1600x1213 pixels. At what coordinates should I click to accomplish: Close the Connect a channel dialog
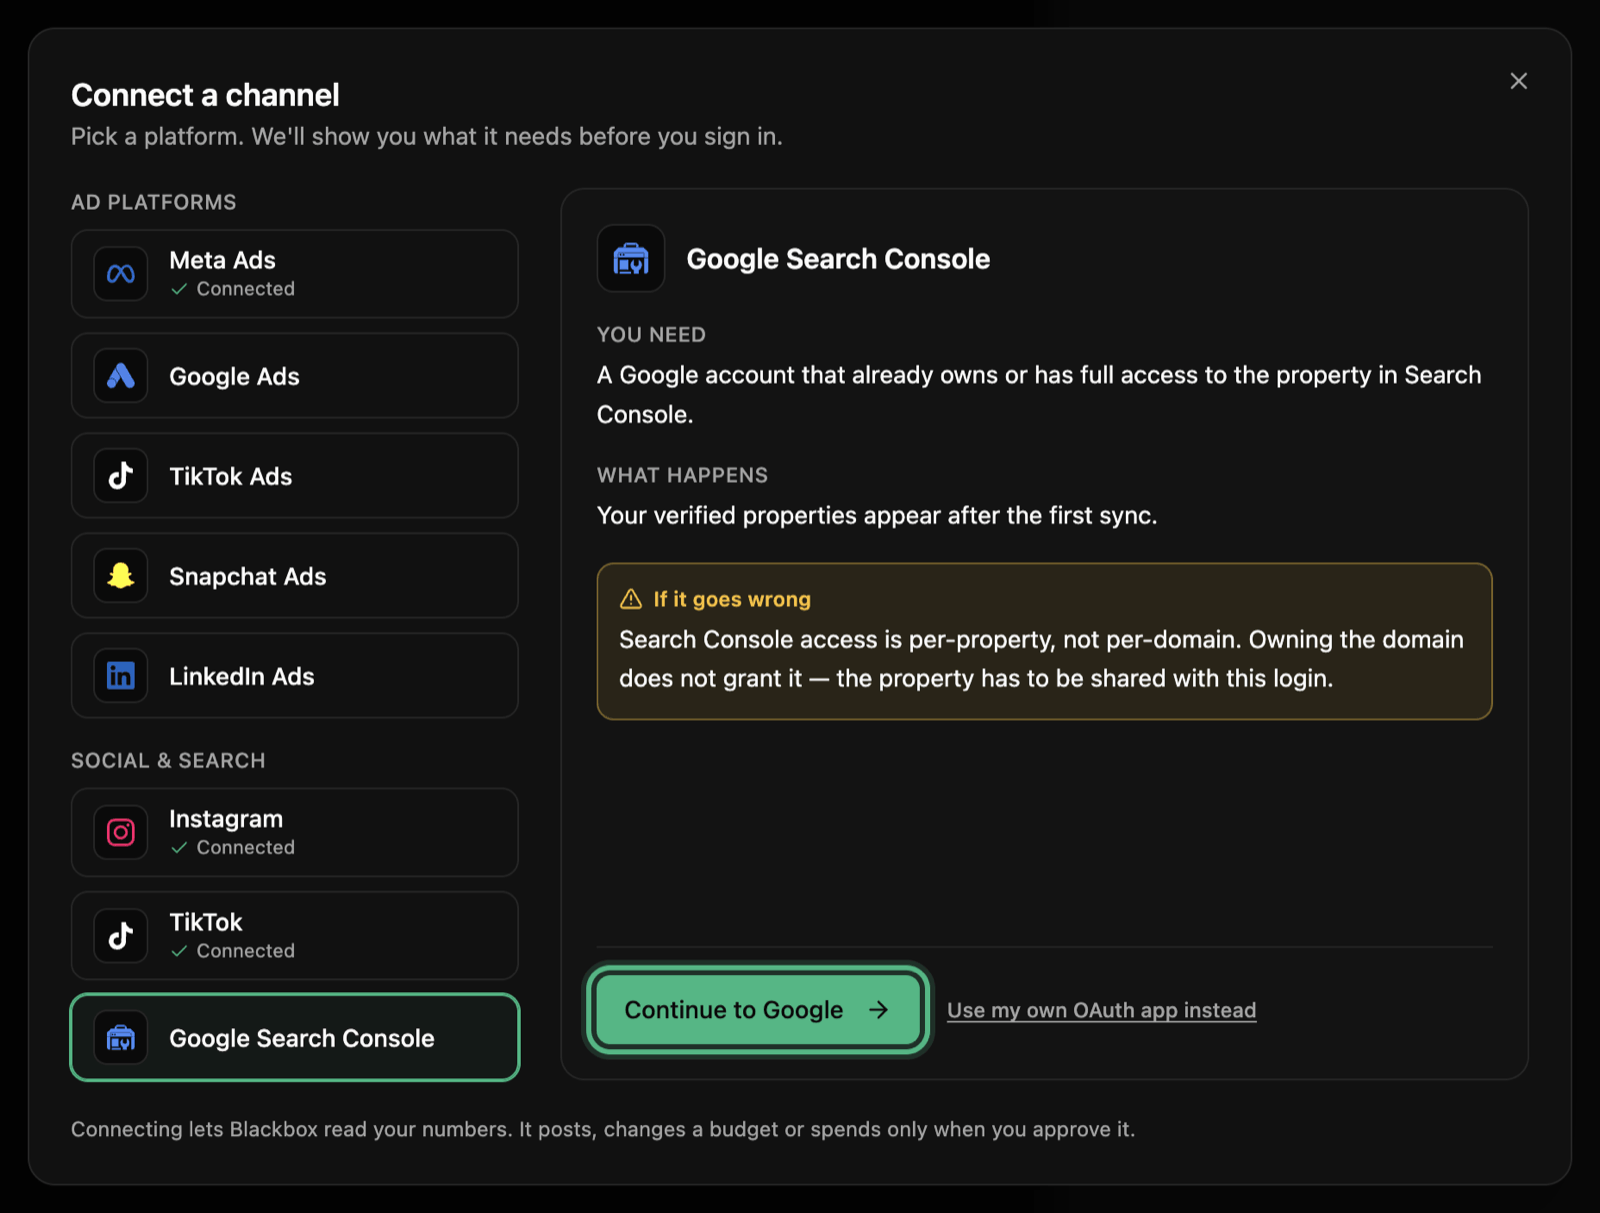1518,81
